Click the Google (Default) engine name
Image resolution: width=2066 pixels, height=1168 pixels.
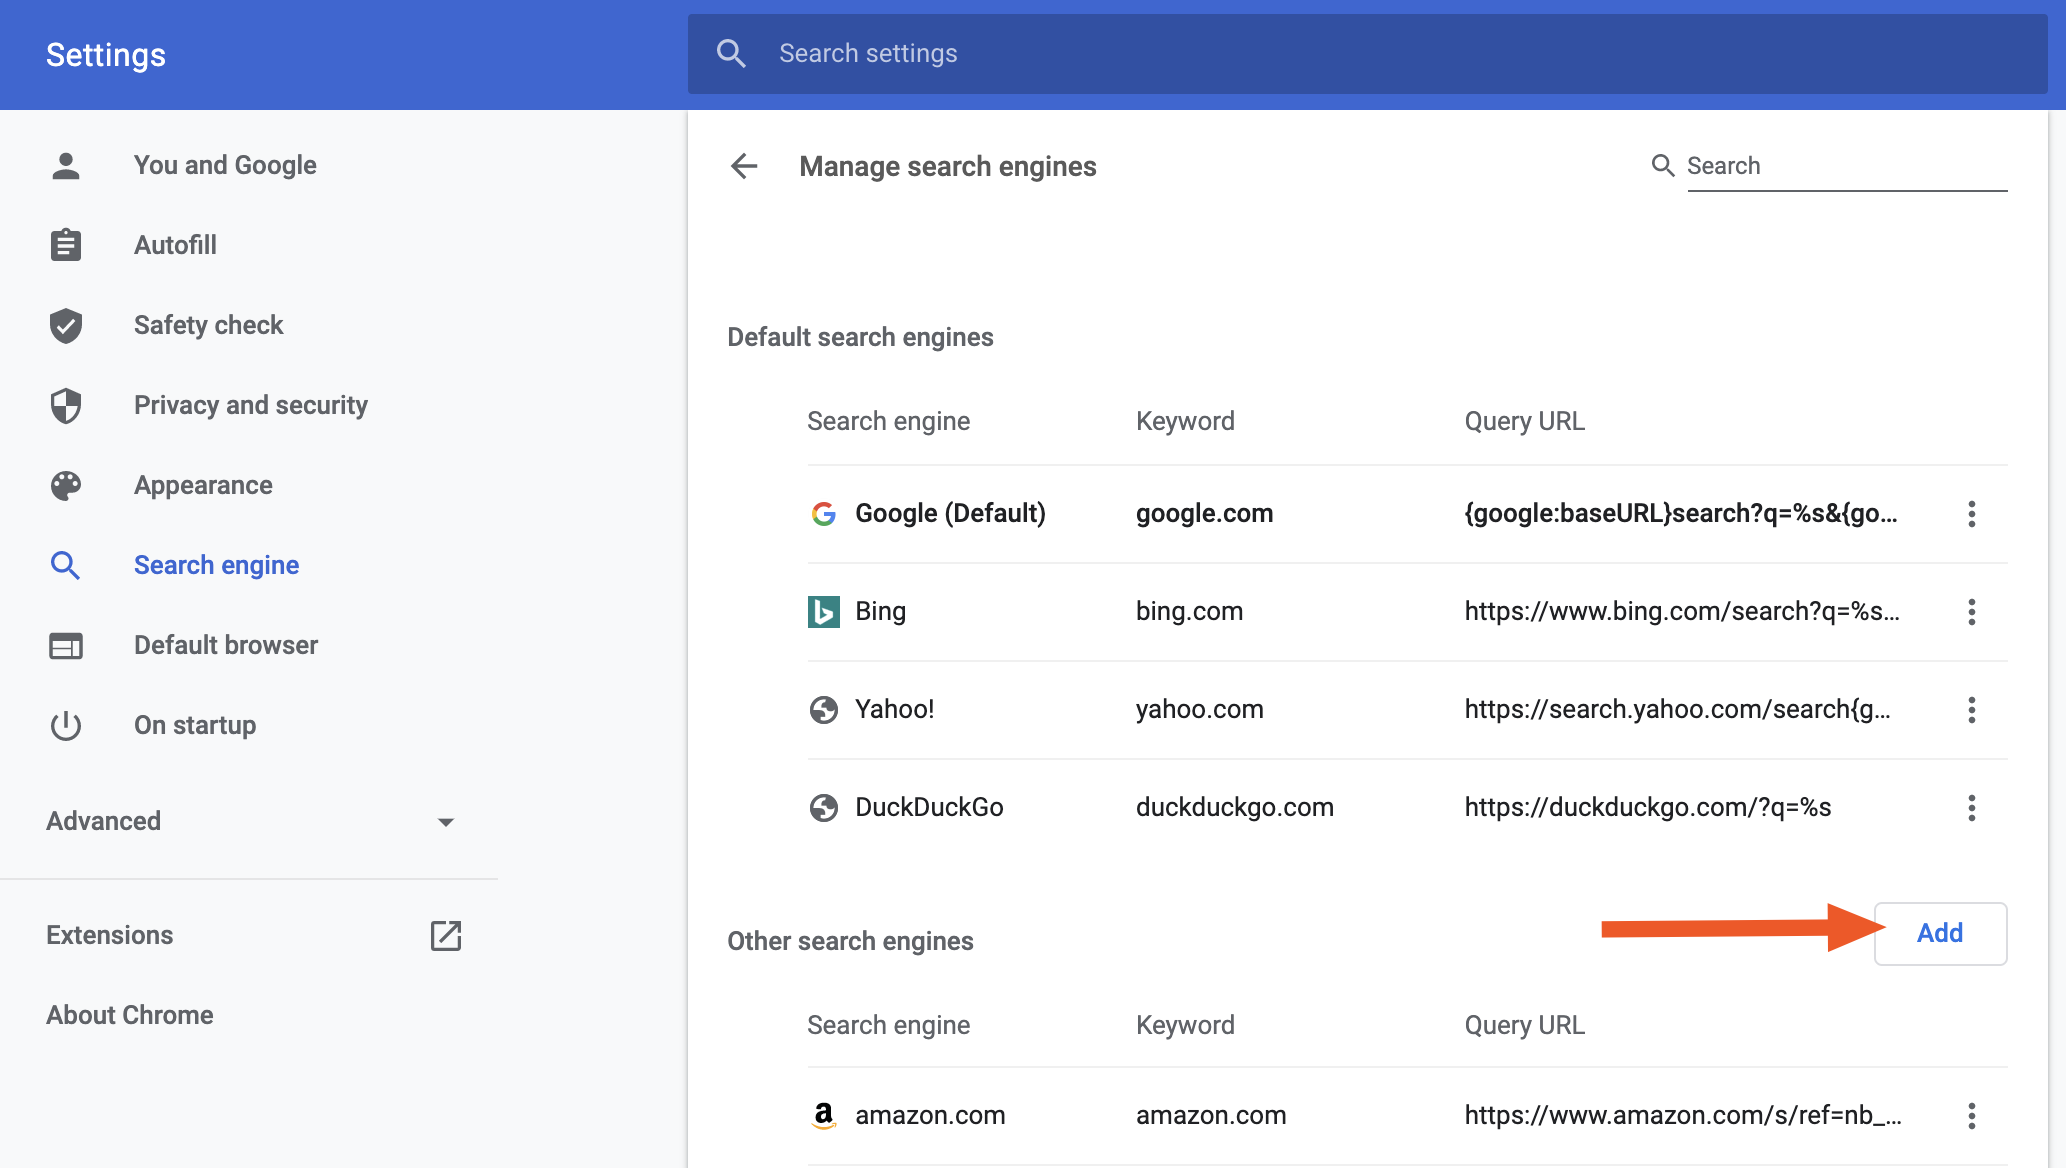950,513
